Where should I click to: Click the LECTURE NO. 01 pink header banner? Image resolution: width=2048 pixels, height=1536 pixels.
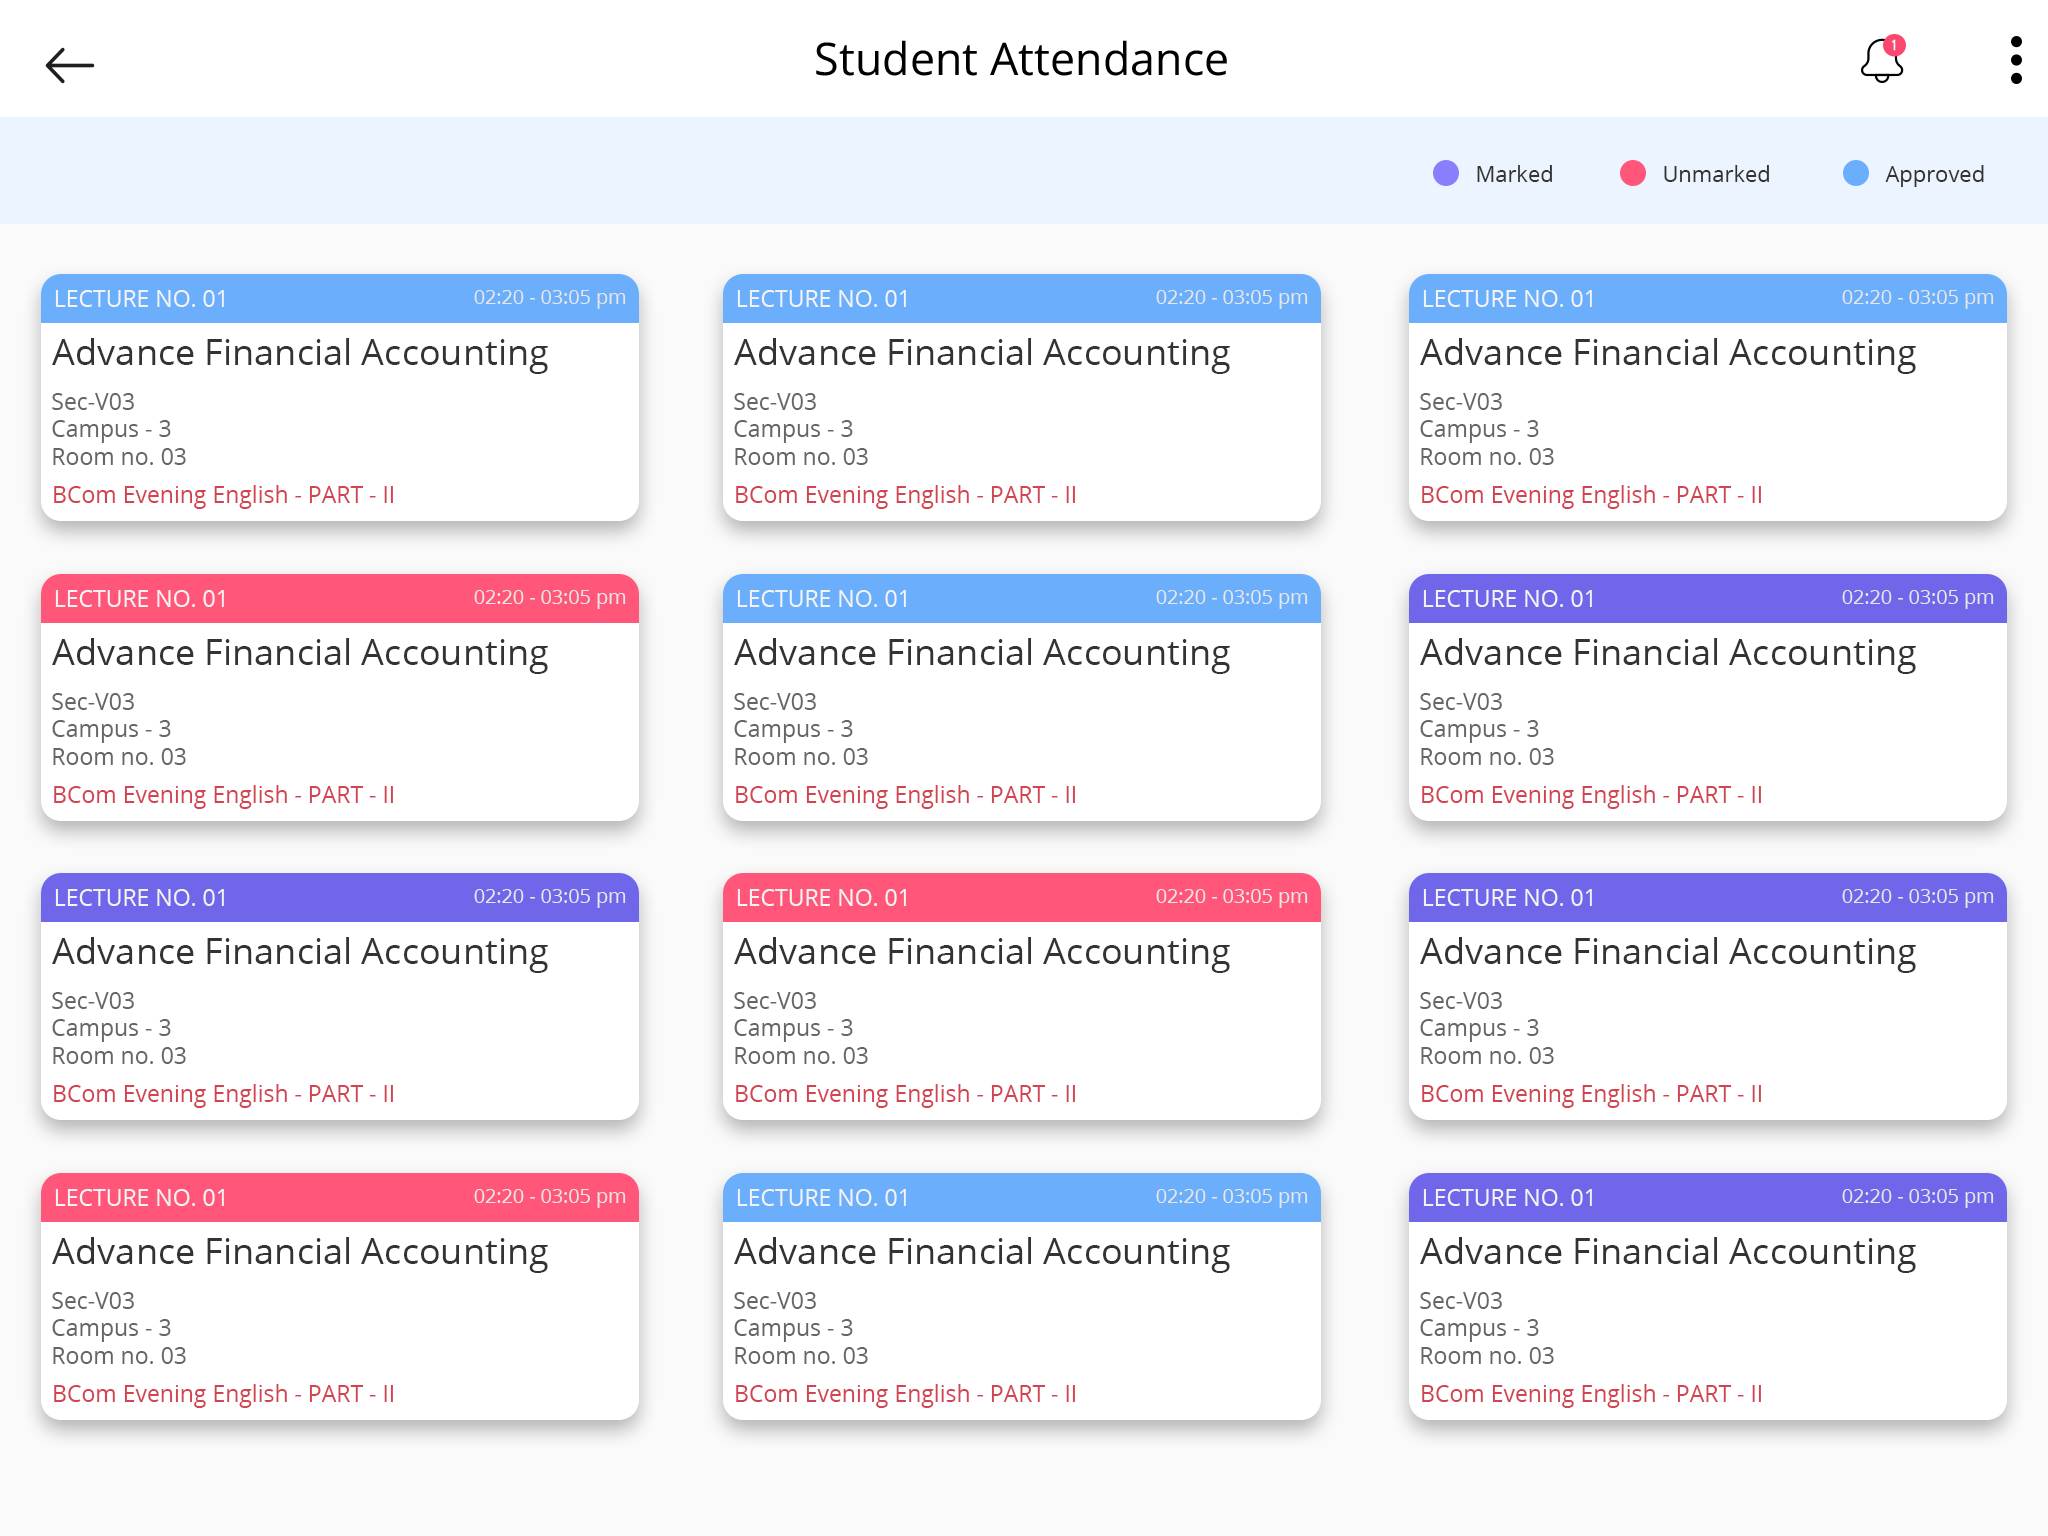(x=339, y=598)
